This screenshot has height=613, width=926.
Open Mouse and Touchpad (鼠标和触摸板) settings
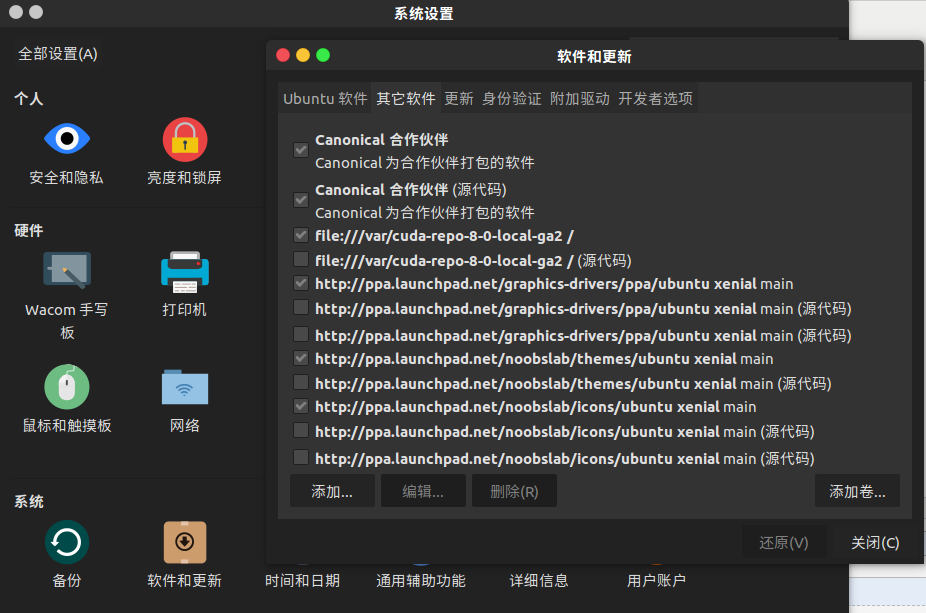coord(67,399)
